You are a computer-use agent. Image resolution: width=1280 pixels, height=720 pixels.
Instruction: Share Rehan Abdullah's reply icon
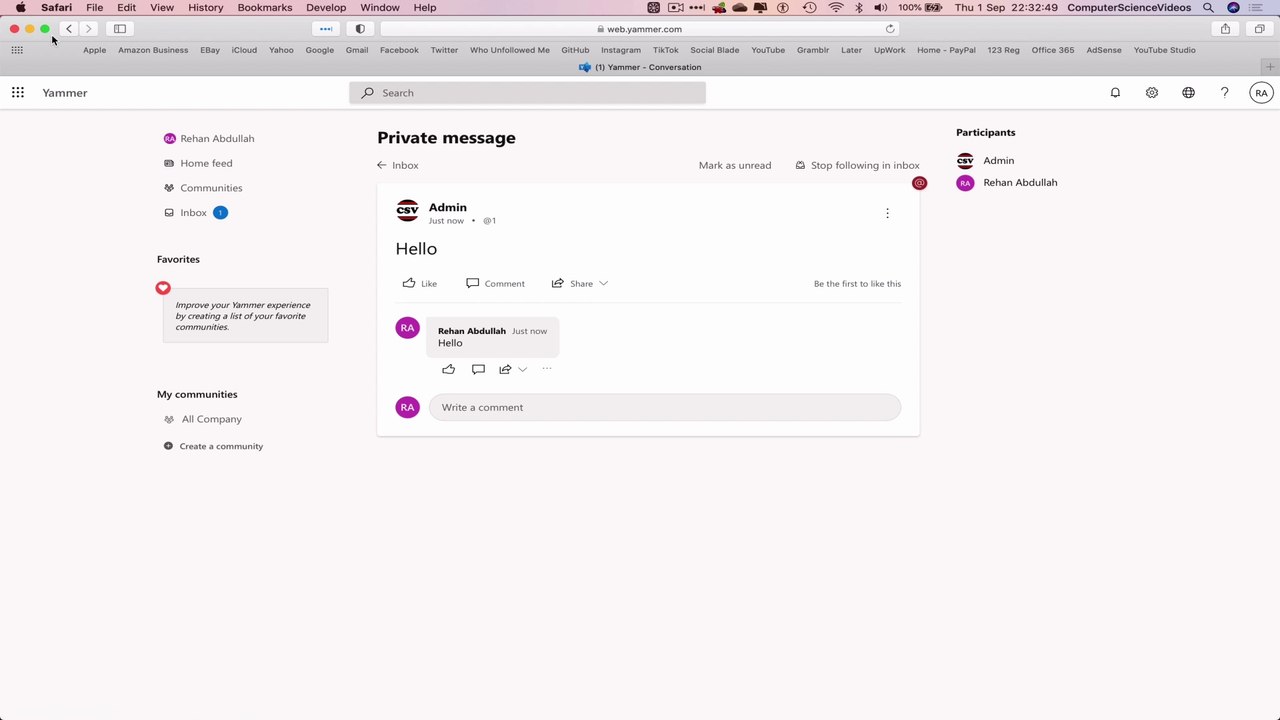505,369
